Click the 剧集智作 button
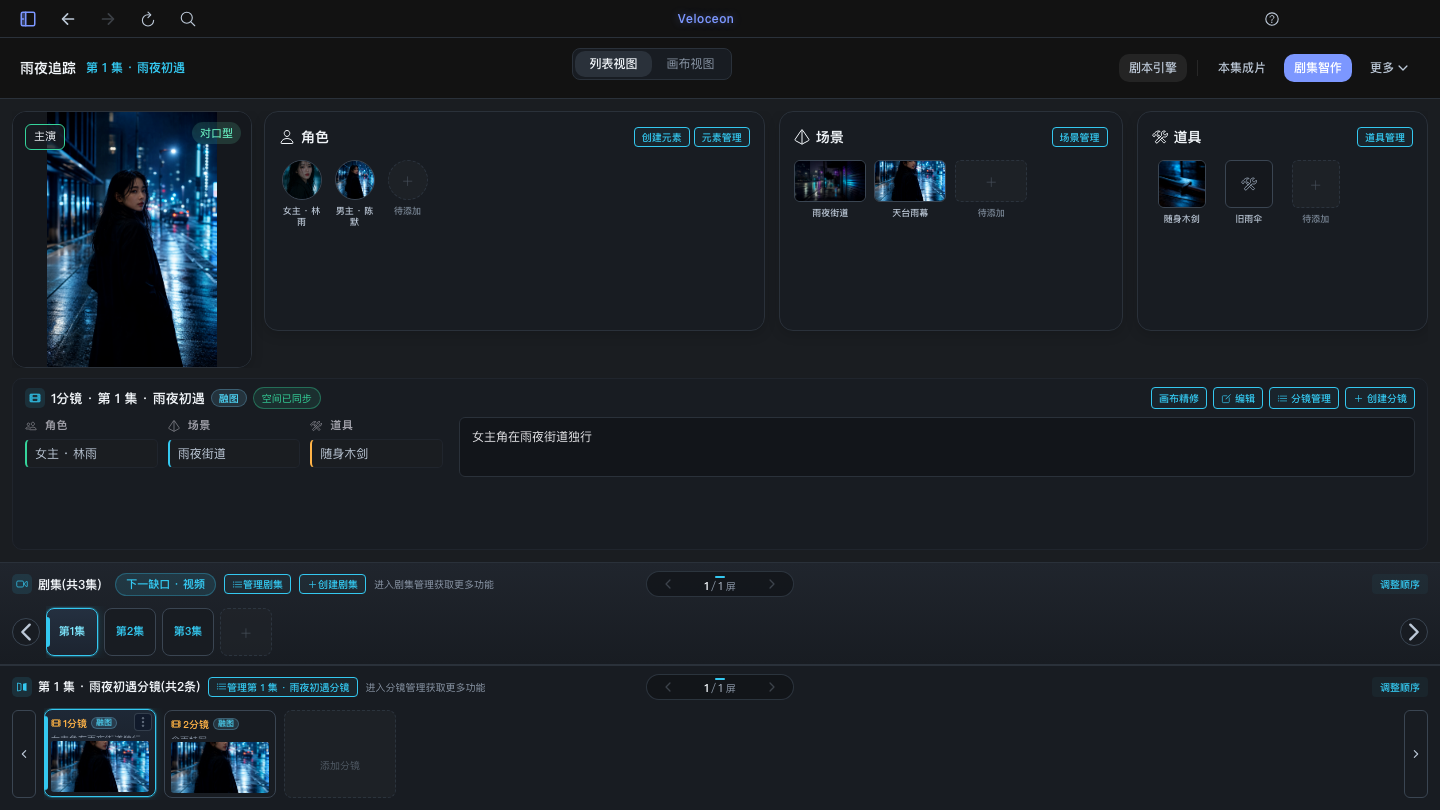This screenshot has width=1440, height=810. click(1318, 68)
